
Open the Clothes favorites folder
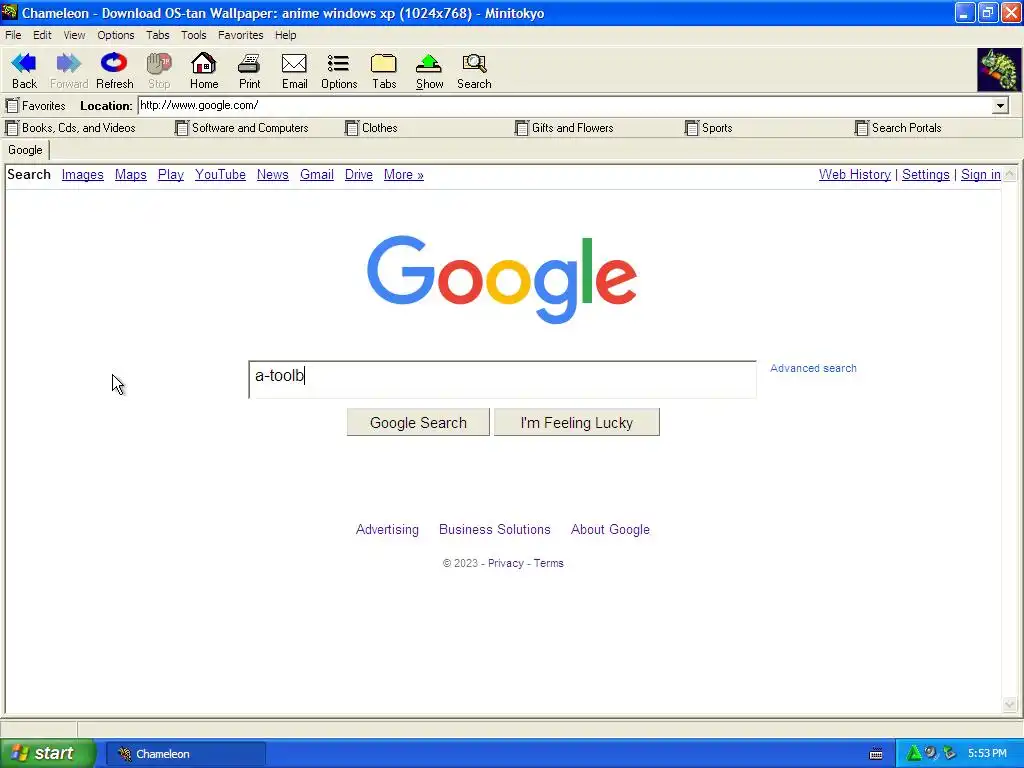tap(371, 128)
